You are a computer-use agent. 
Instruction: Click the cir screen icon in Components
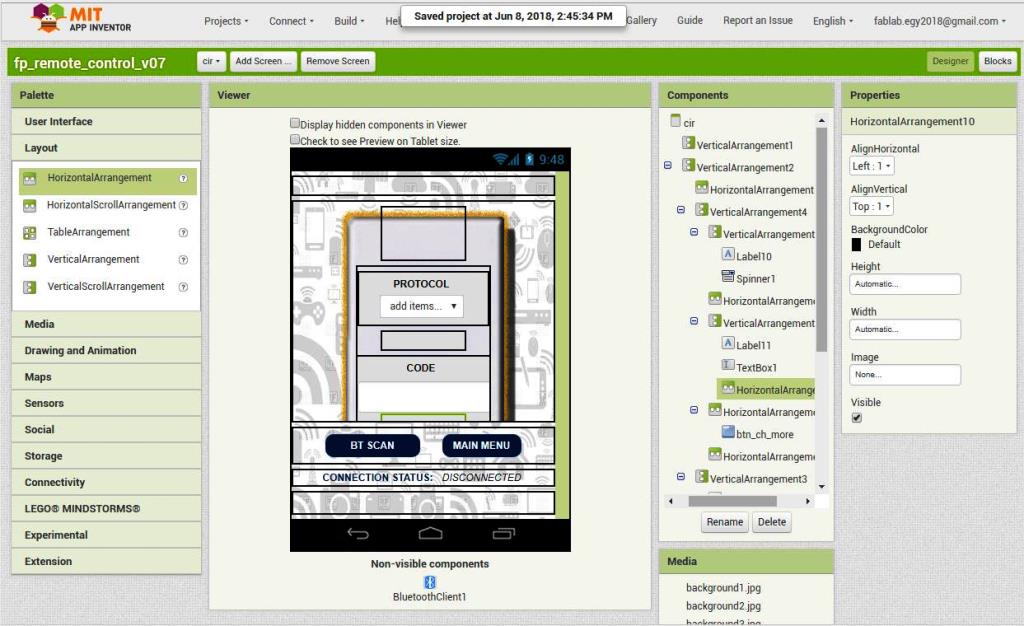675,121
